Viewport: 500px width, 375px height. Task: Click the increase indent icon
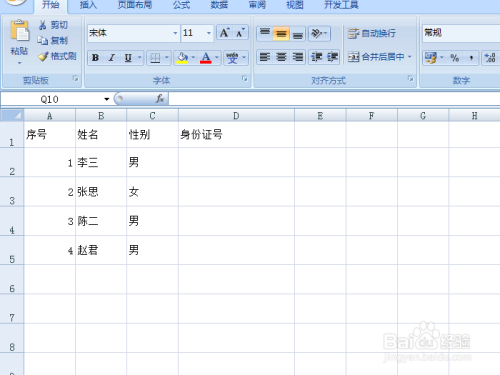coord(332,57)
